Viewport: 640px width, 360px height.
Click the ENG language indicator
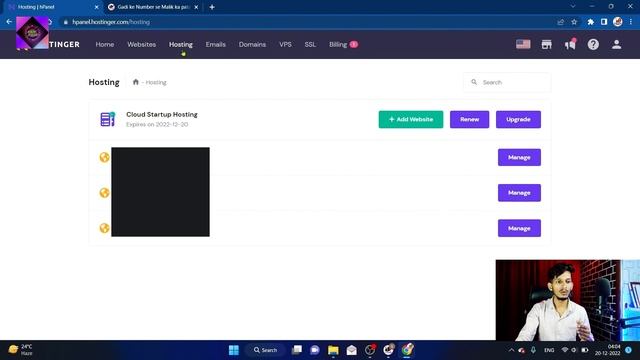pos(549,350)
